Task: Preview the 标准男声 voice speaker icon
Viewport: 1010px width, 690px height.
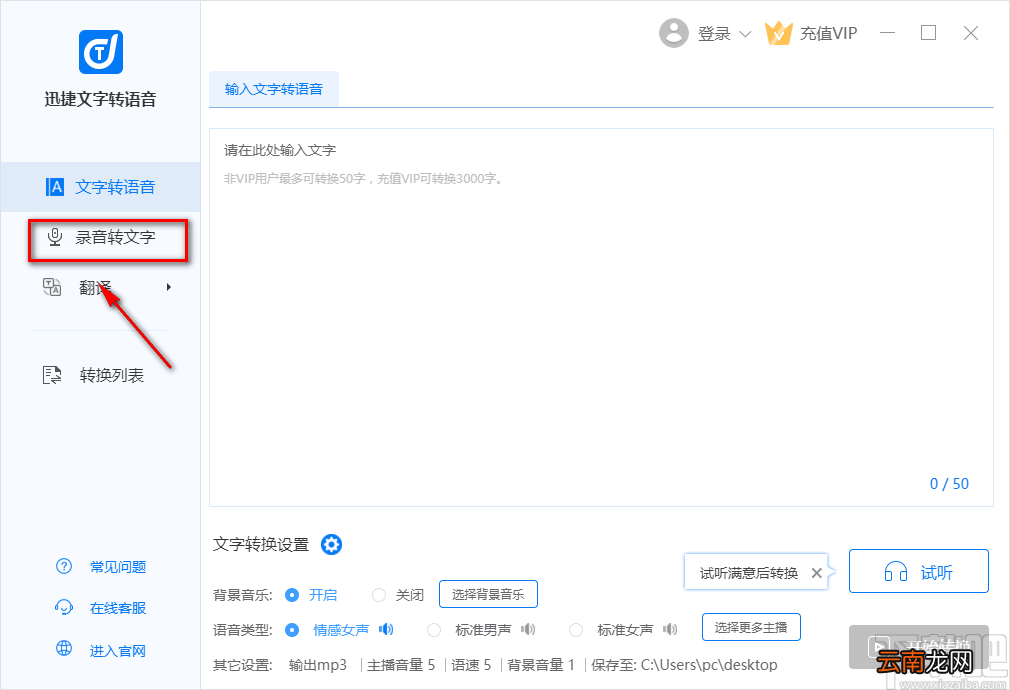Action: (x=528, y=629)
